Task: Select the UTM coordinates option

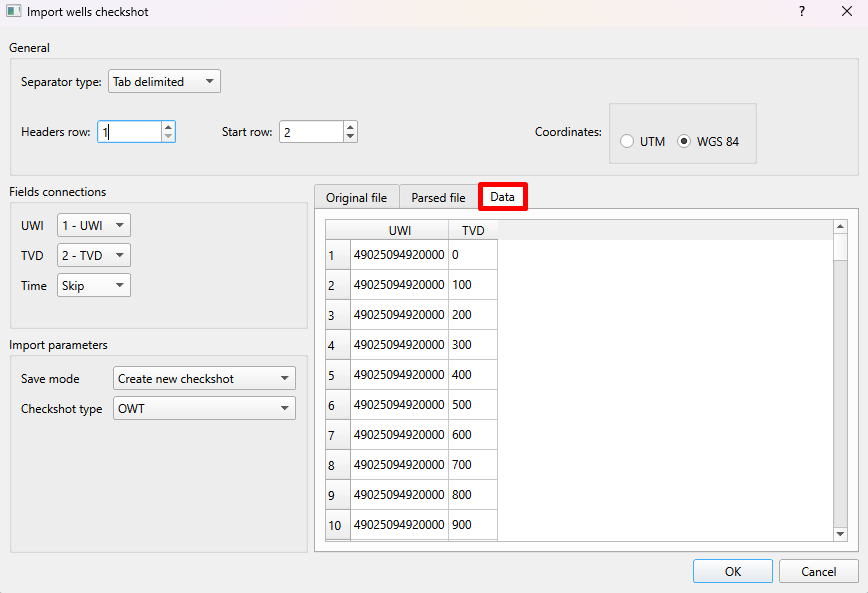Action: [x=627, y=141]
